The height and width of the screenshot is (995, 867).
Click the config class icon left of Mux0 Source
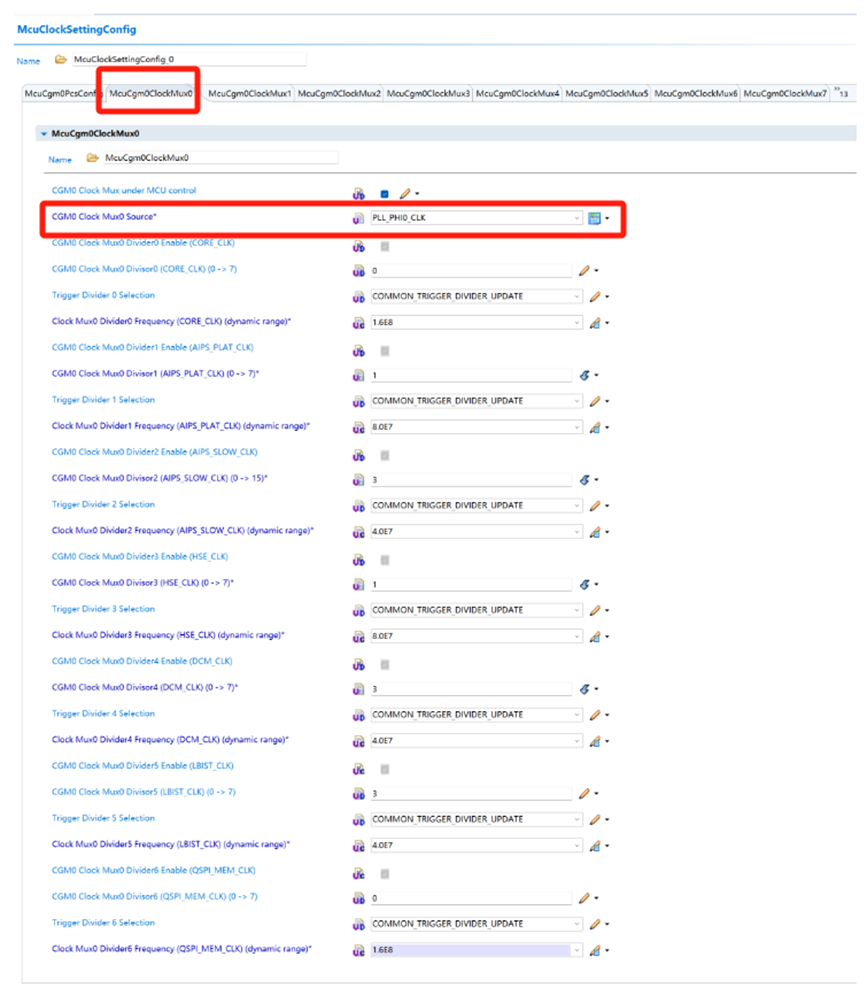point(358,218)
